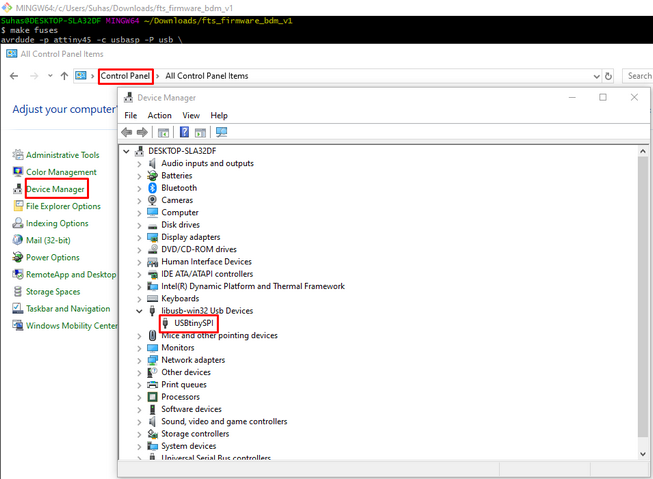653x479 pixels.
Task: Open File Explorer Options link
Action: coord(63,206)
